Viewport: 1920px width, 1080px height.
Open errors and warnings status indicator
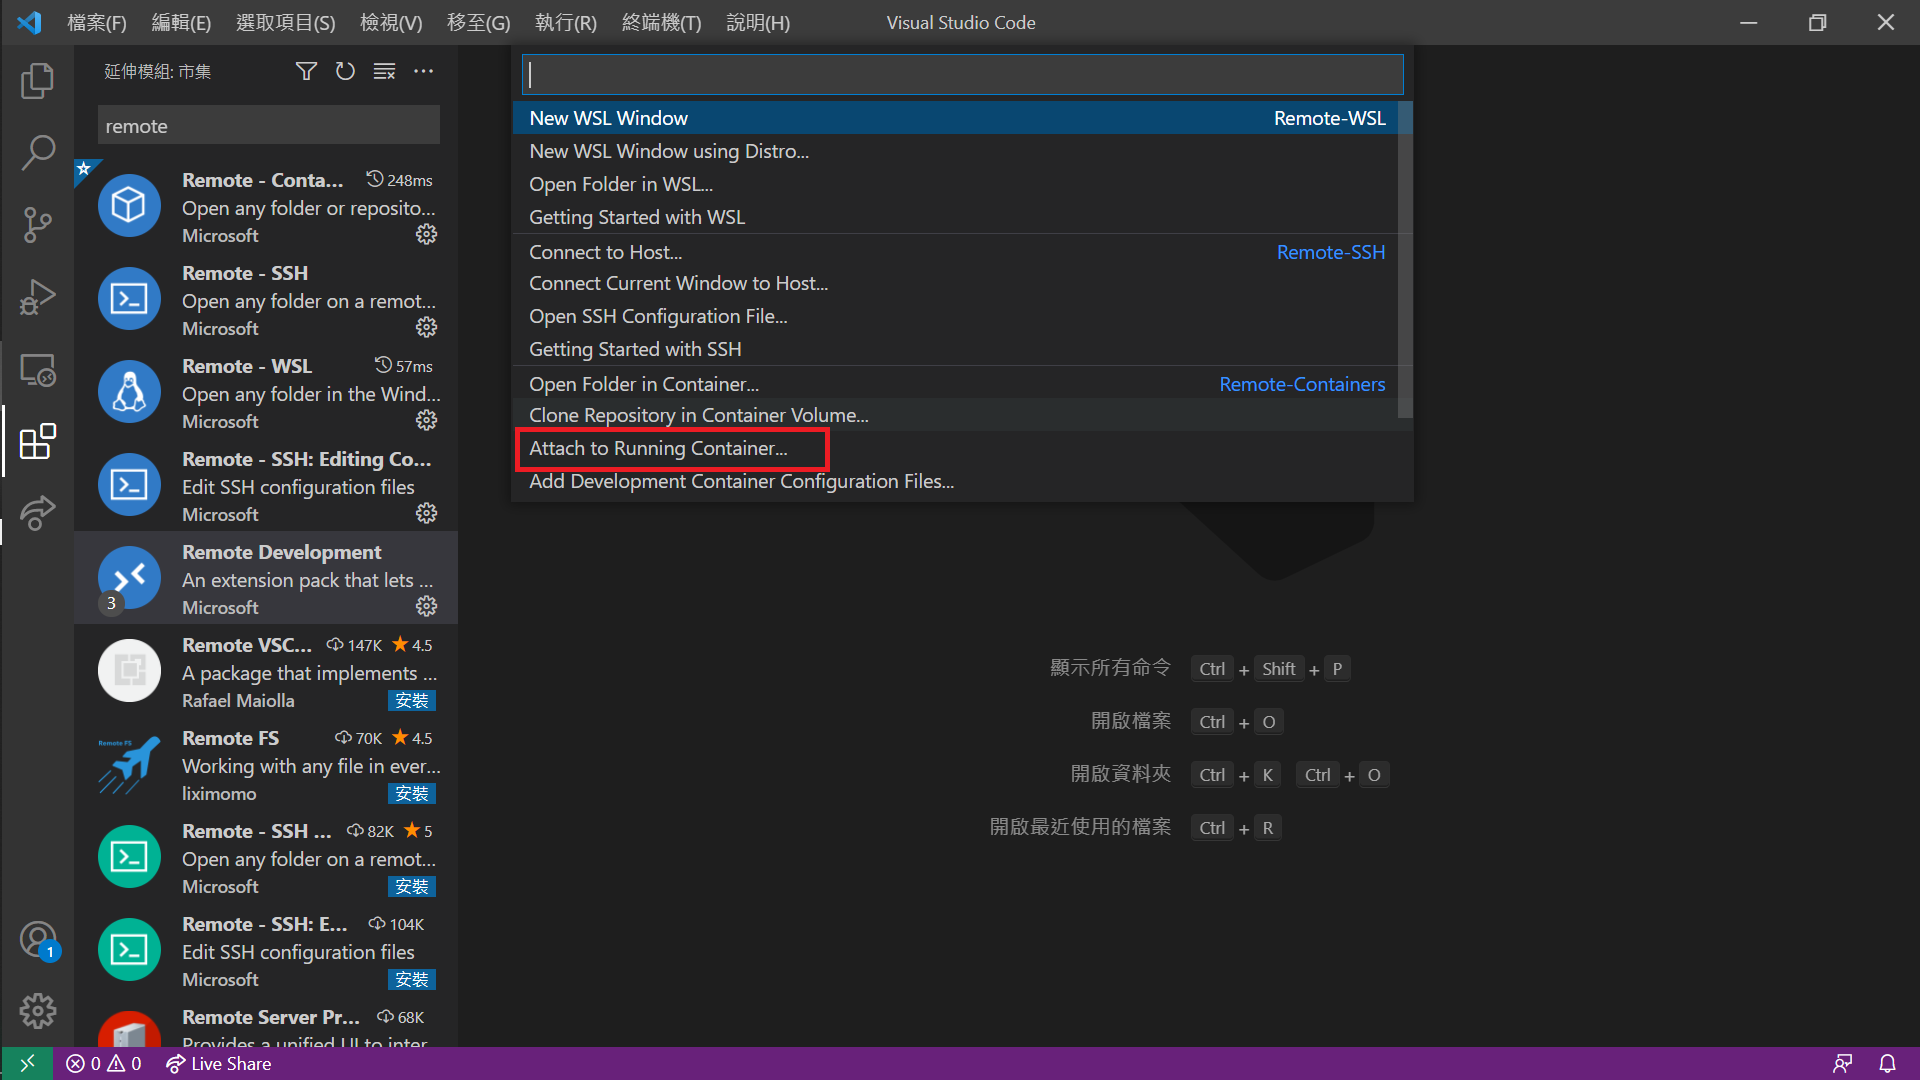(x=104, y=1063)
